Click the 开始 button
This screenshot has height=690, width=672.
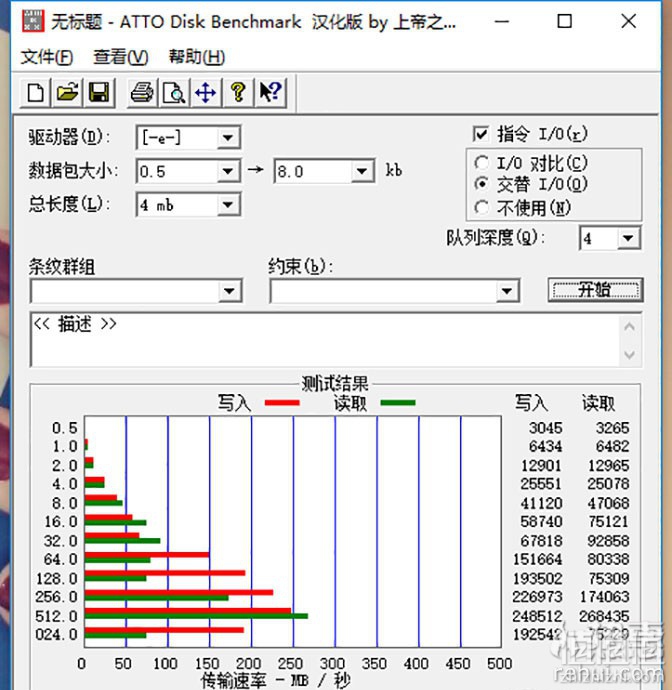pyautogui.click(x=595, y=290)
